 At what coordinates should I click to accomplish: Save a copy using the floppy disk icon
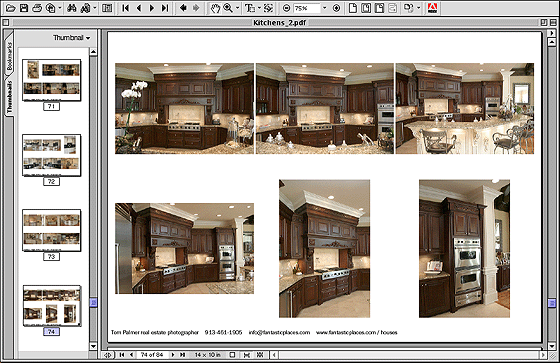24,8
